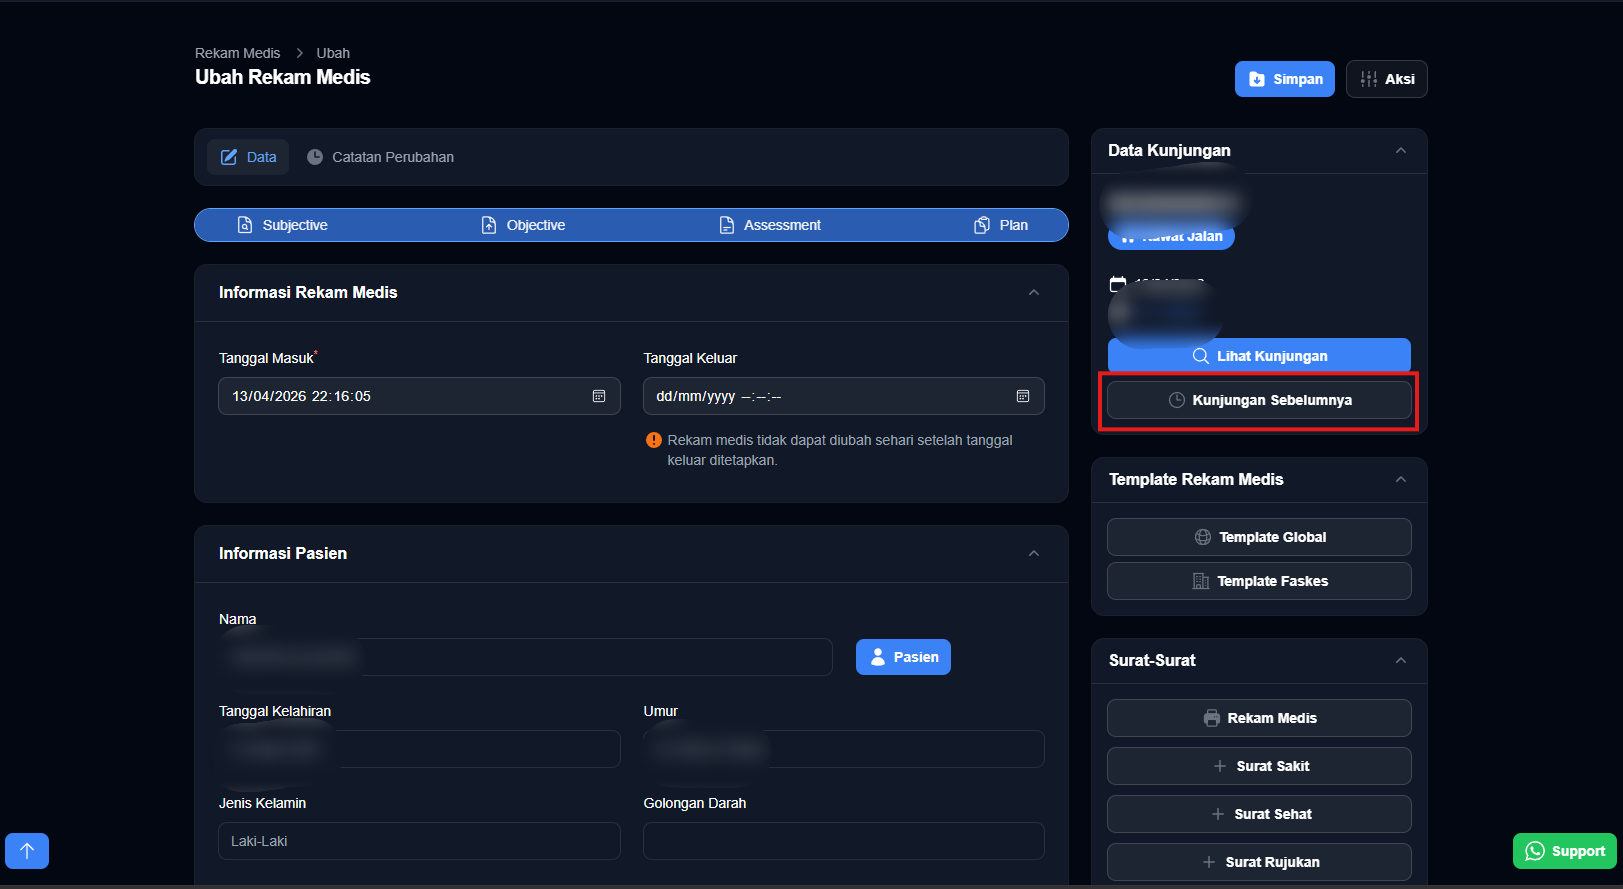Open Tanggal Masuk calendar picker icon

[x=599, y=396]
